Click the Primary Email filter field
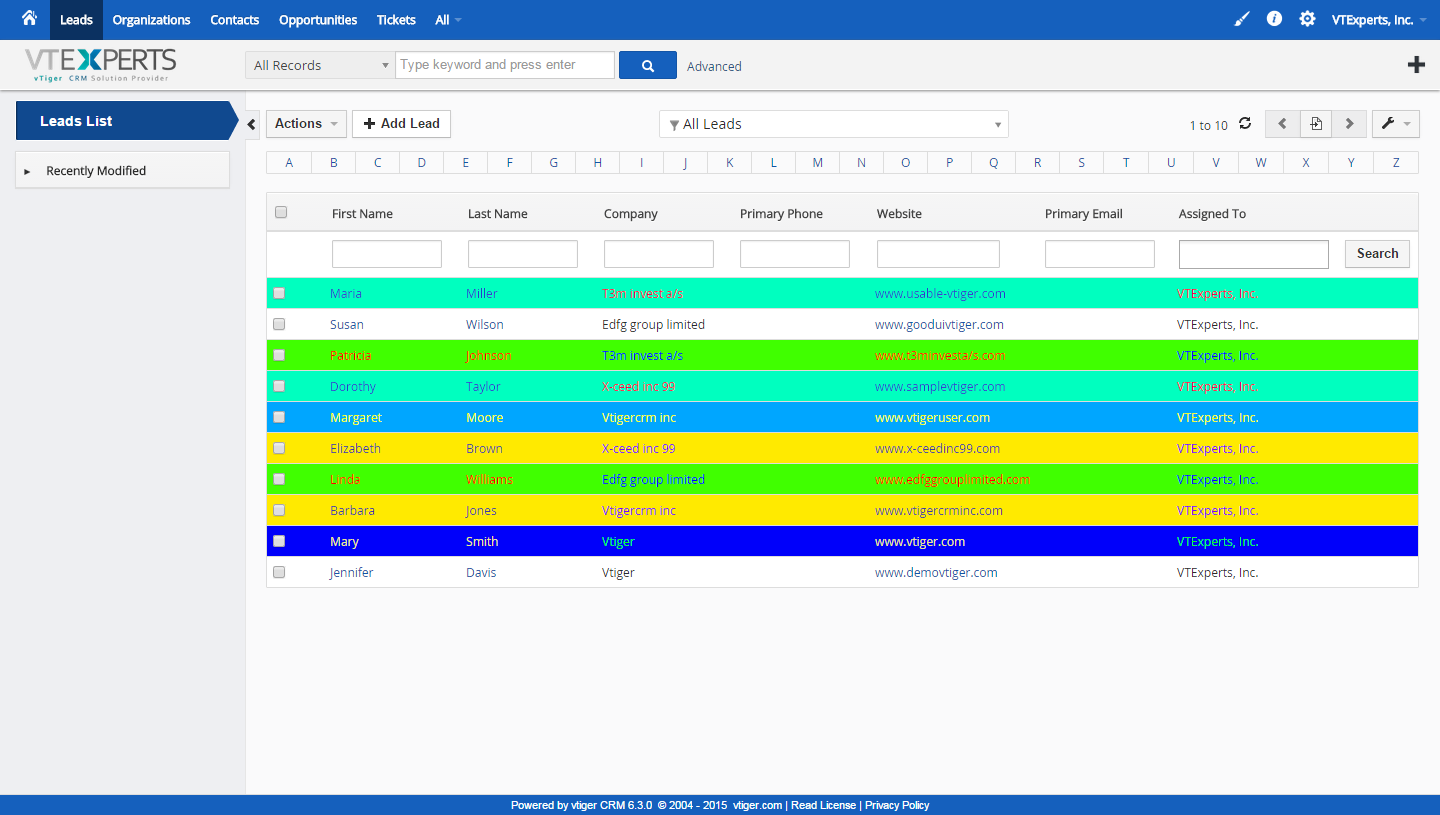This screenshot has width=1440, height=815. pyautogui.click(x=1100, y=254)
